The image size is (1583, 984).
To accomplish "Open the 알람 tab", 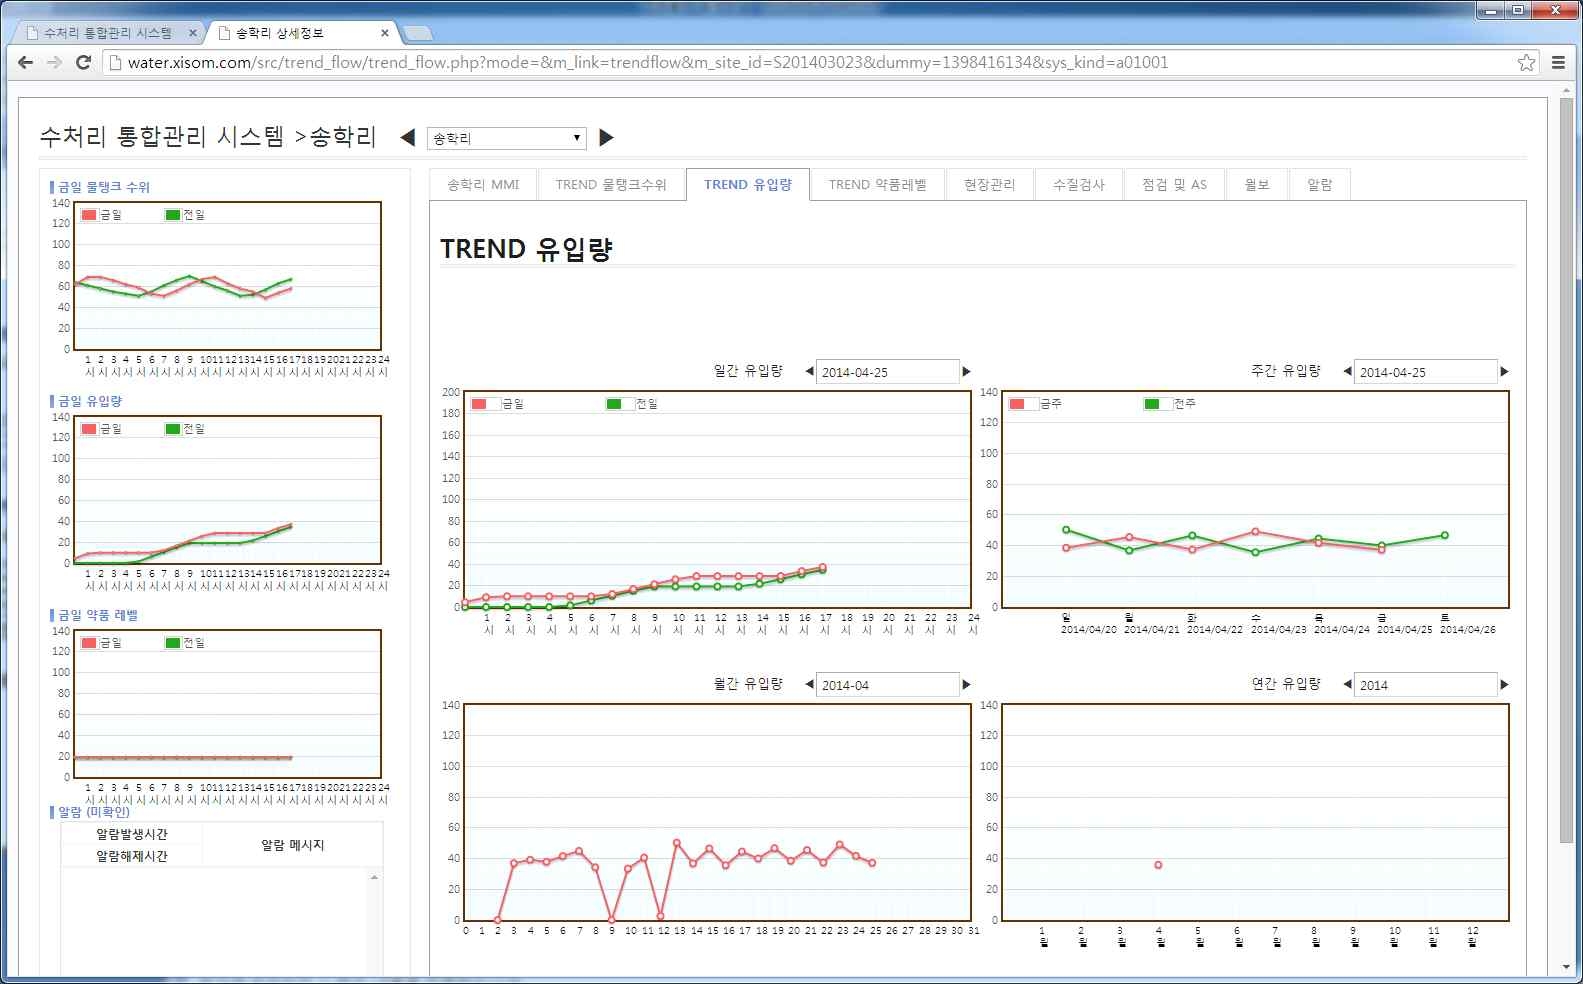I will coord(1320,185).
